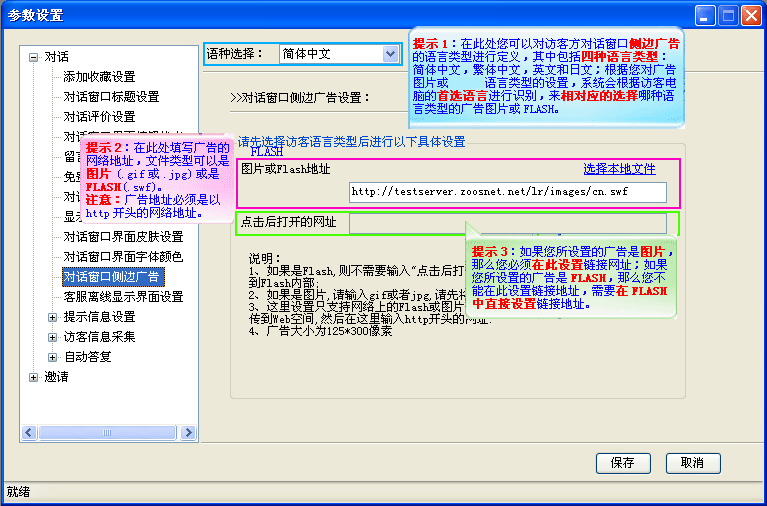Go to 对话窗口界面皮肤设置
The height and width of the screenshot is (506, 767).
click(123, 237)
